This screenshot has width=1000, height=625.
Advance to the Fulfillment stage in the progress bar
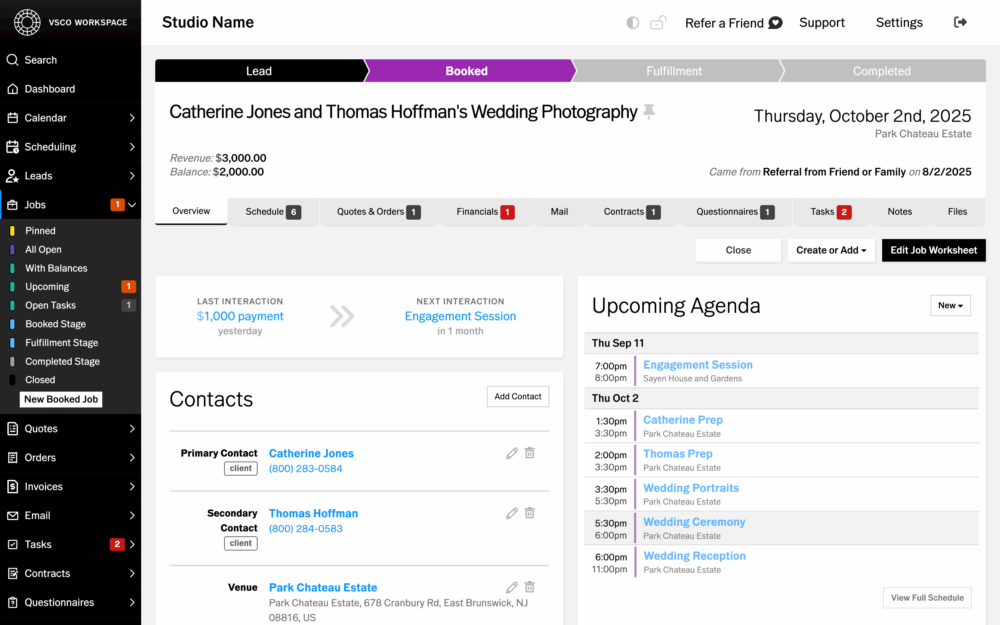click(674, 71)
